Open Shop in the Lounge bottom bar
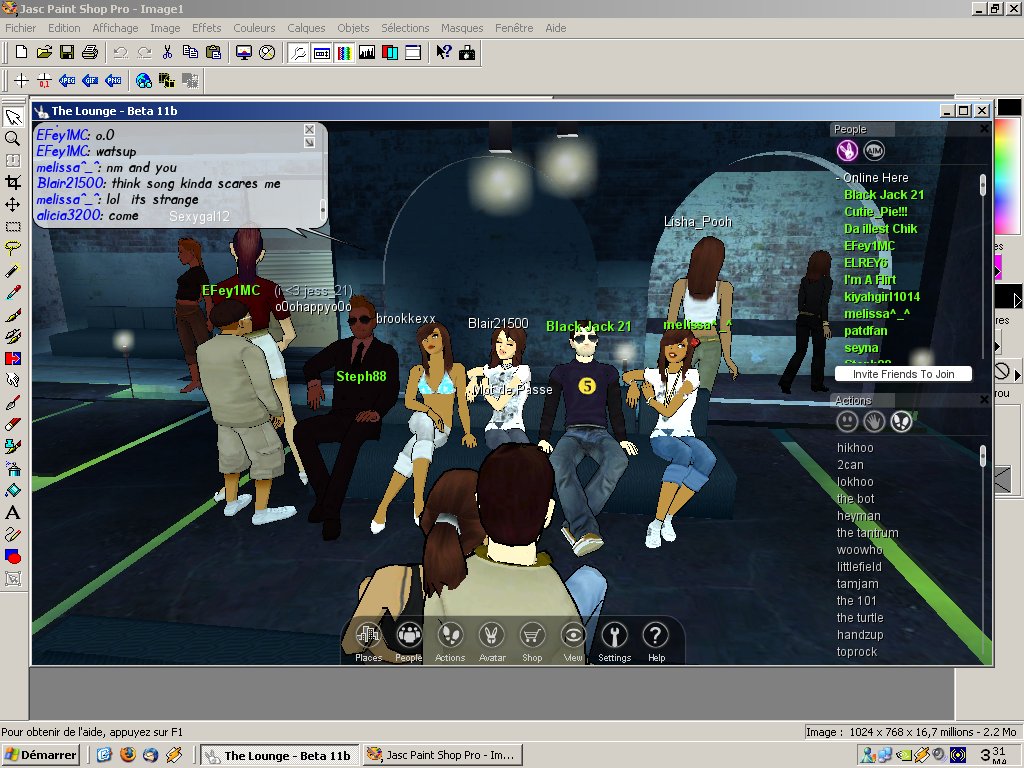The image size is (1024, 768). [532, 642]
